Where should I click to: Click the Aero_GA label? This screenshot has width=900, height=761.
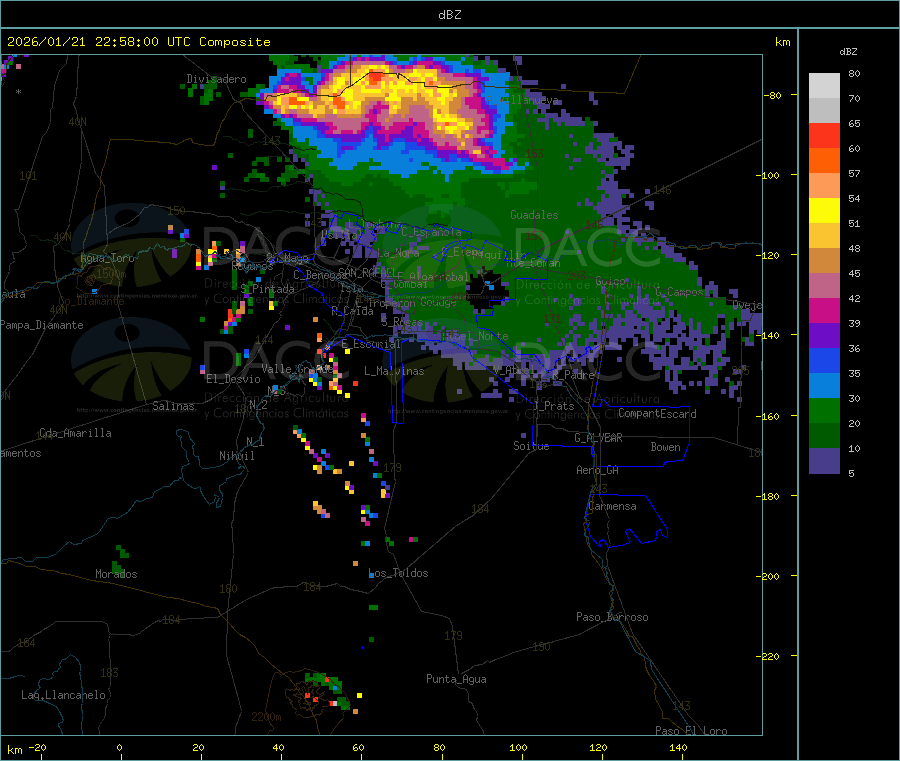[x=597, y=470]
